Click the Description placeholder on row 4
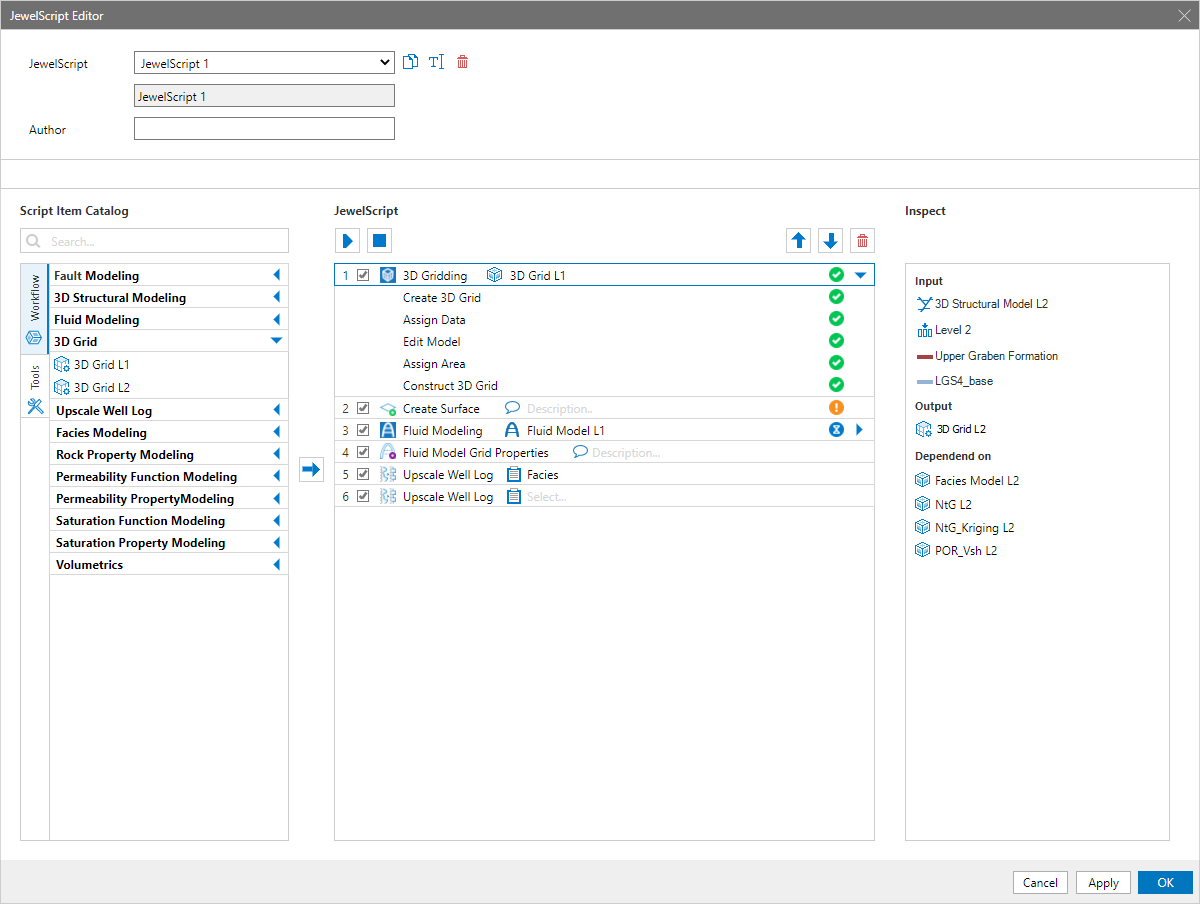 [626, 453]
